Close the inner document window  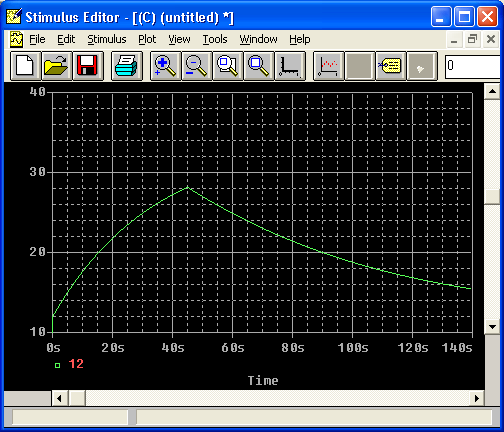click(x=491, y=39)
